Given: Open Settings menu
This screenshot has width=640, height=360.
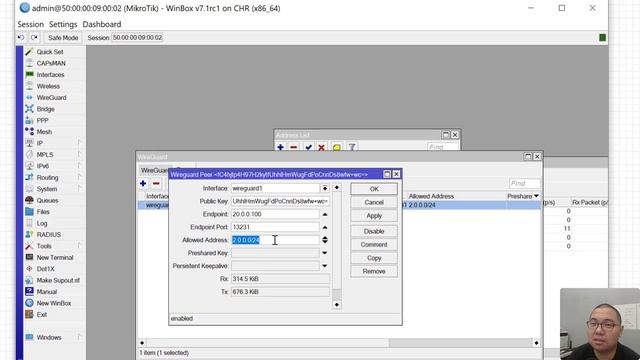Looking at the screenshot, I should (63, 24).
